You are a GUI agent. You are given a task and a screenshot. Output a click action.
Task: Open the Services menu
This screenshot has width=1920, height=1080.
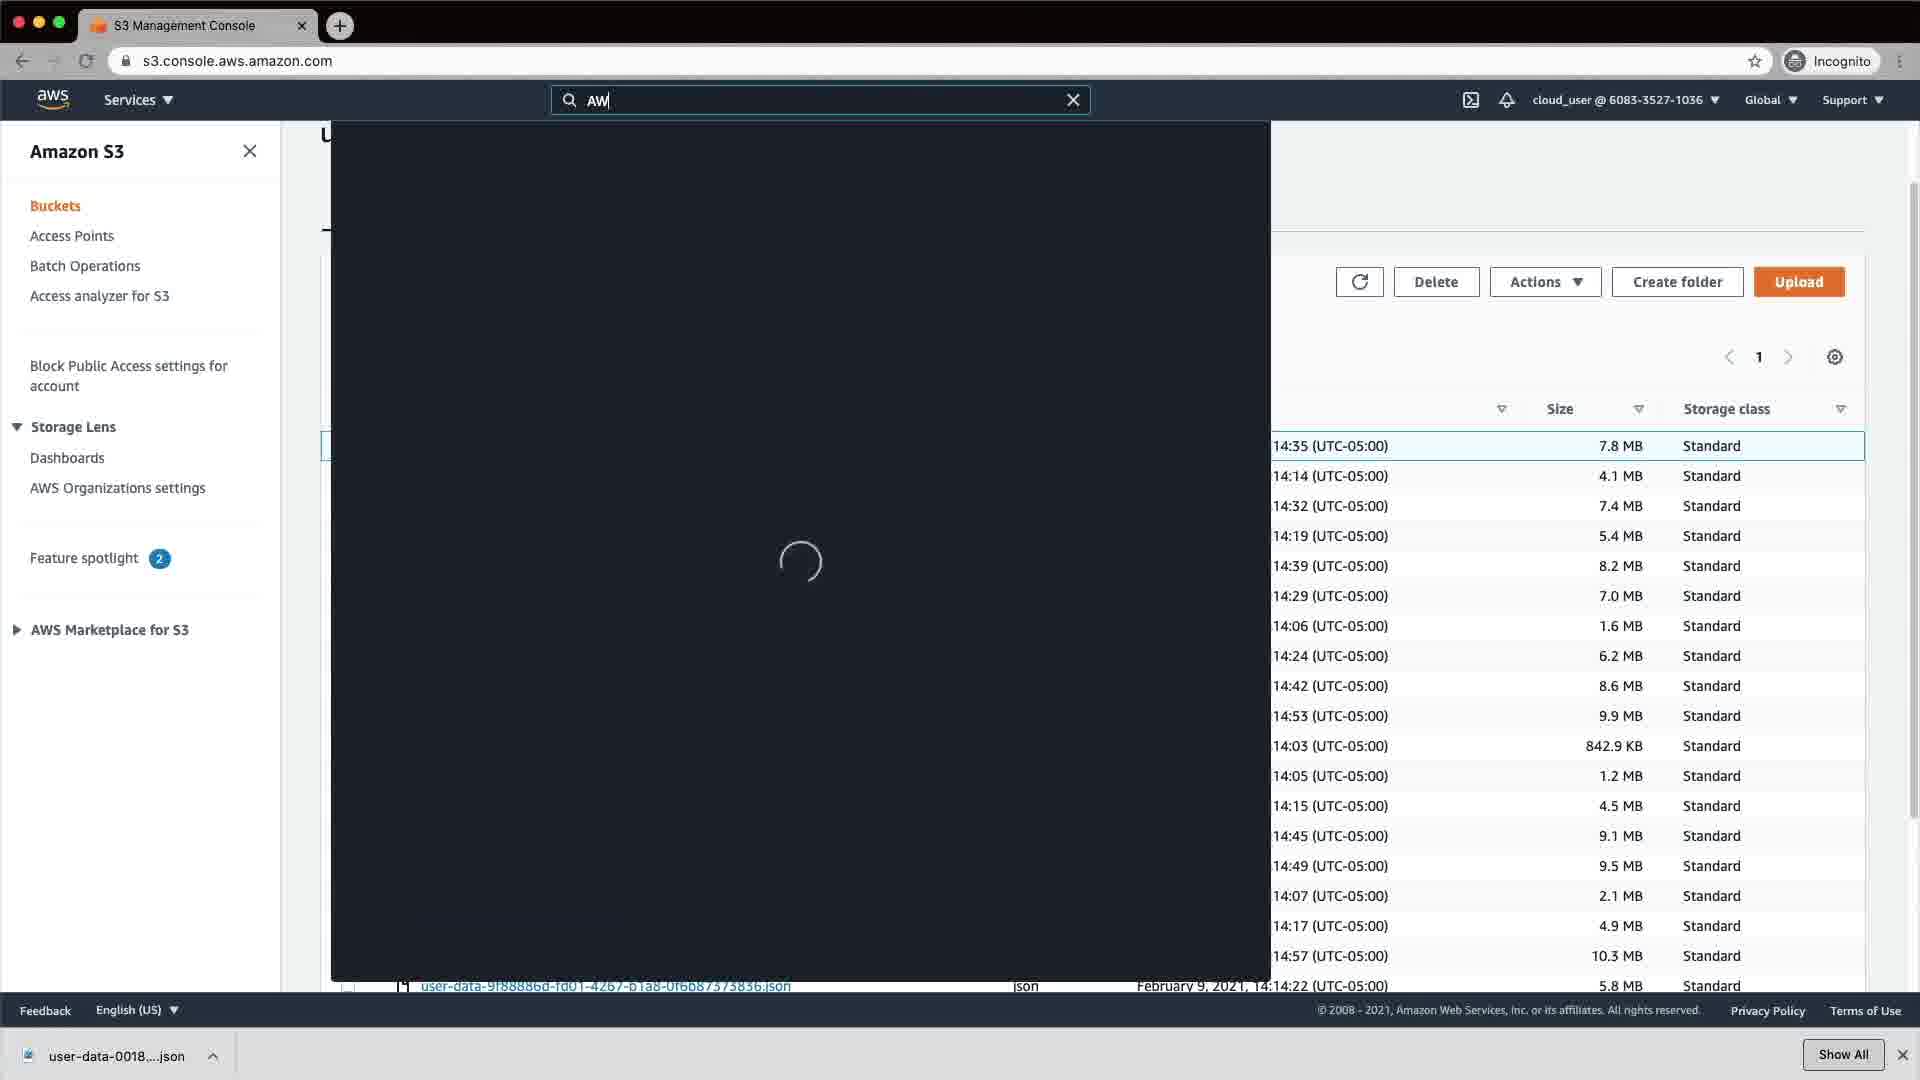pos(138,100)
